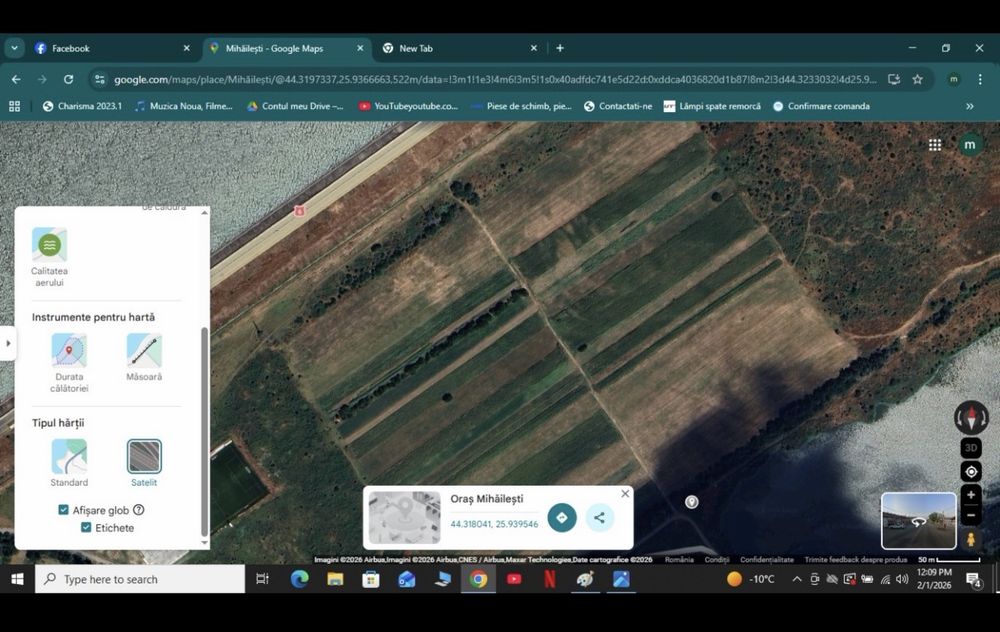Open Condiții terms link
This screenshot has height=632, width=1000.
716,559
